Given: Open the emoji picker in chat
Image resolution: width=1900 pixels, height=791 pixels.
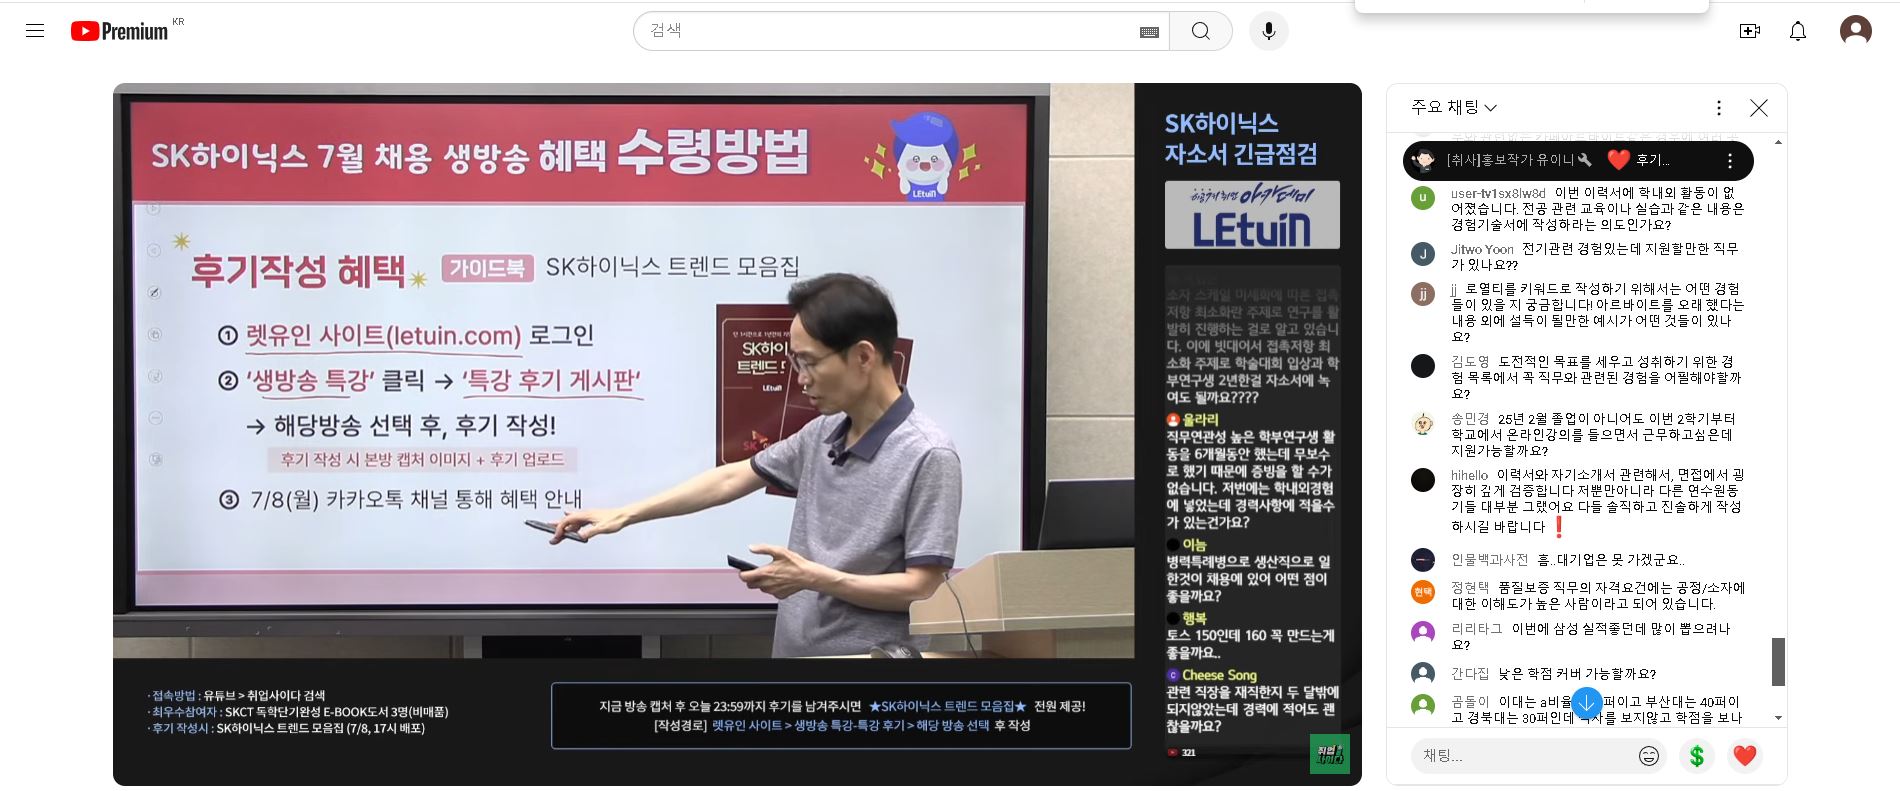Looking at the screenshot, I should click(x=1649, y=756).
